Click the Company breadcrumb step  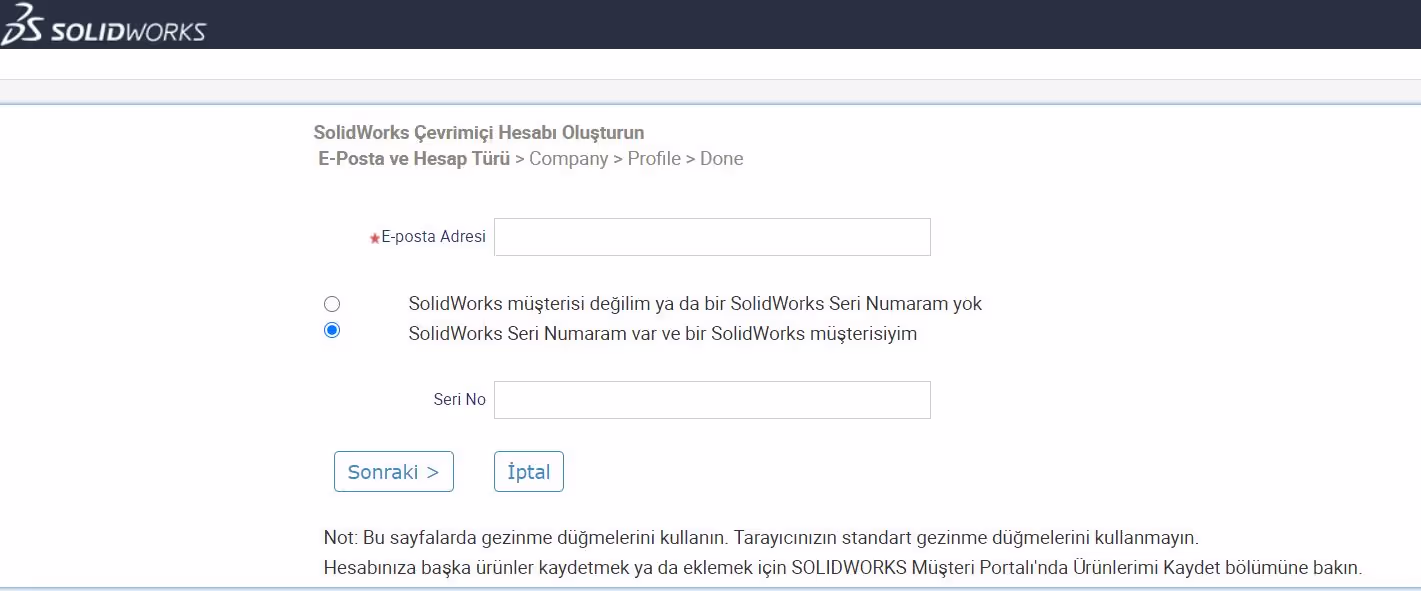pyautogui.click(x=569, y=159)
